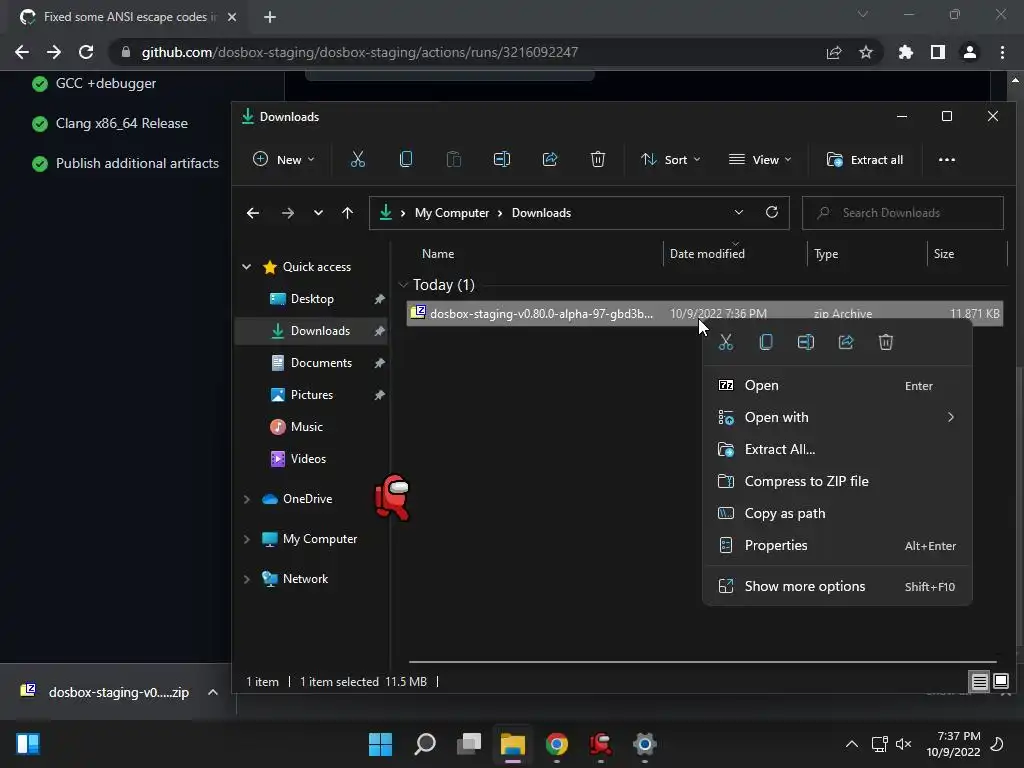Image resolution: width=1024 pixels, height=768 pixels.
Task: Click the Copy icon in Explorer toolbar
Action: 406,159
